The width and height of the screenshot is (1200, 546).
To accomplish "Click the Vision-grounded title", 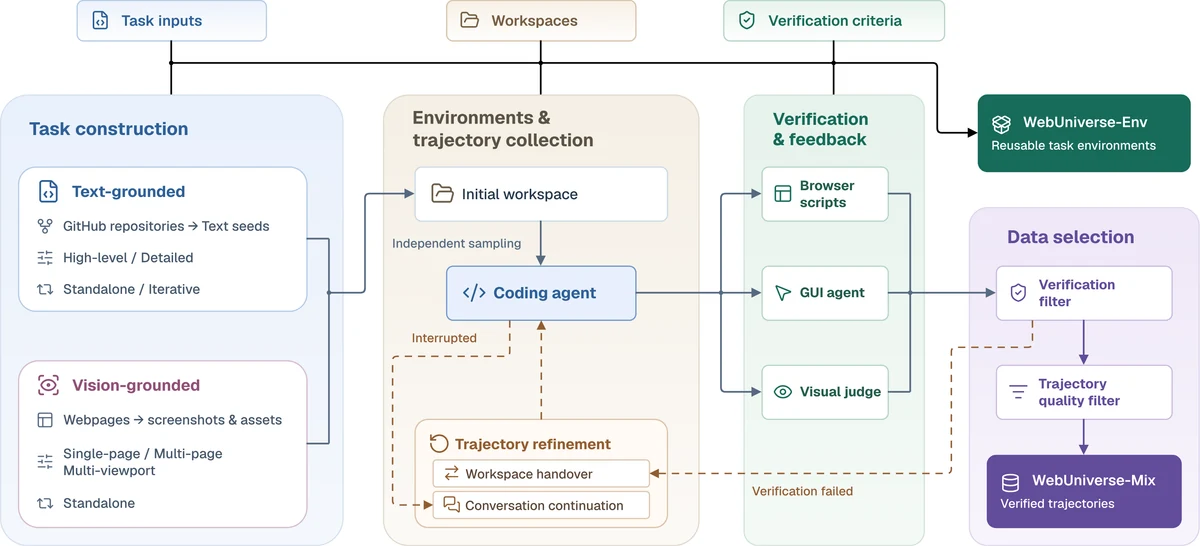I will tap(136, 385).
